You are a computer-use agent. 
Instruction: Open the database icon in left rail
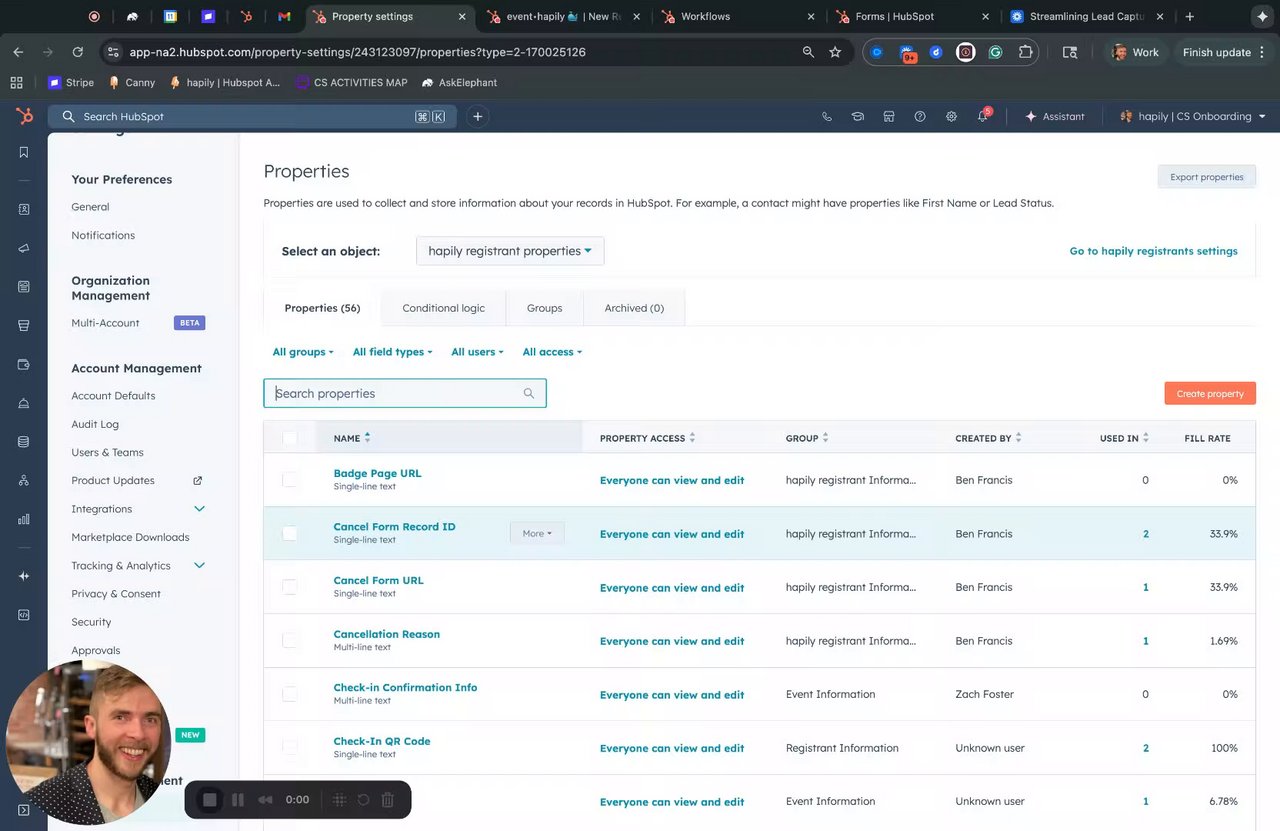point(24,442)
